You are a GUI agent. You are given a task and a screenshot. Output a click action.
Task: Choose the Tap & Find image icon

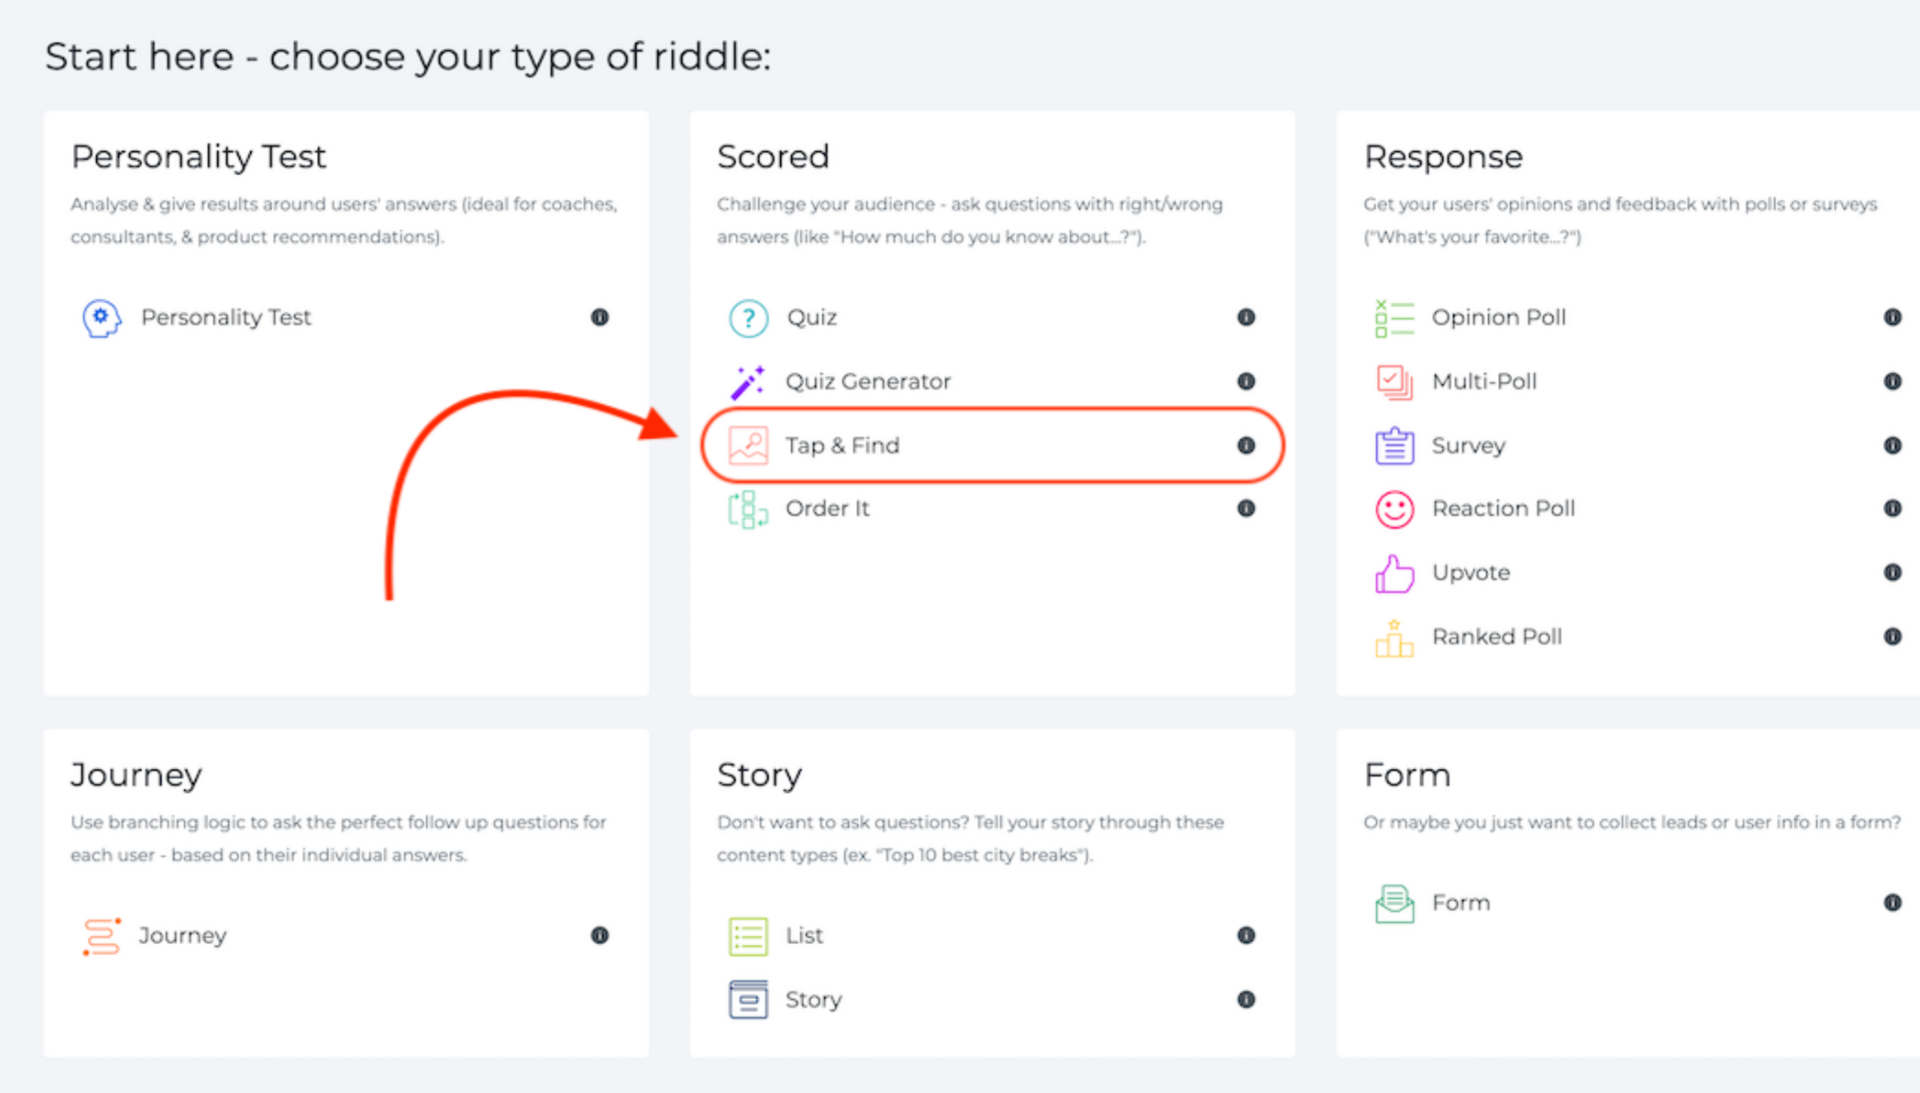pos(748,446)
